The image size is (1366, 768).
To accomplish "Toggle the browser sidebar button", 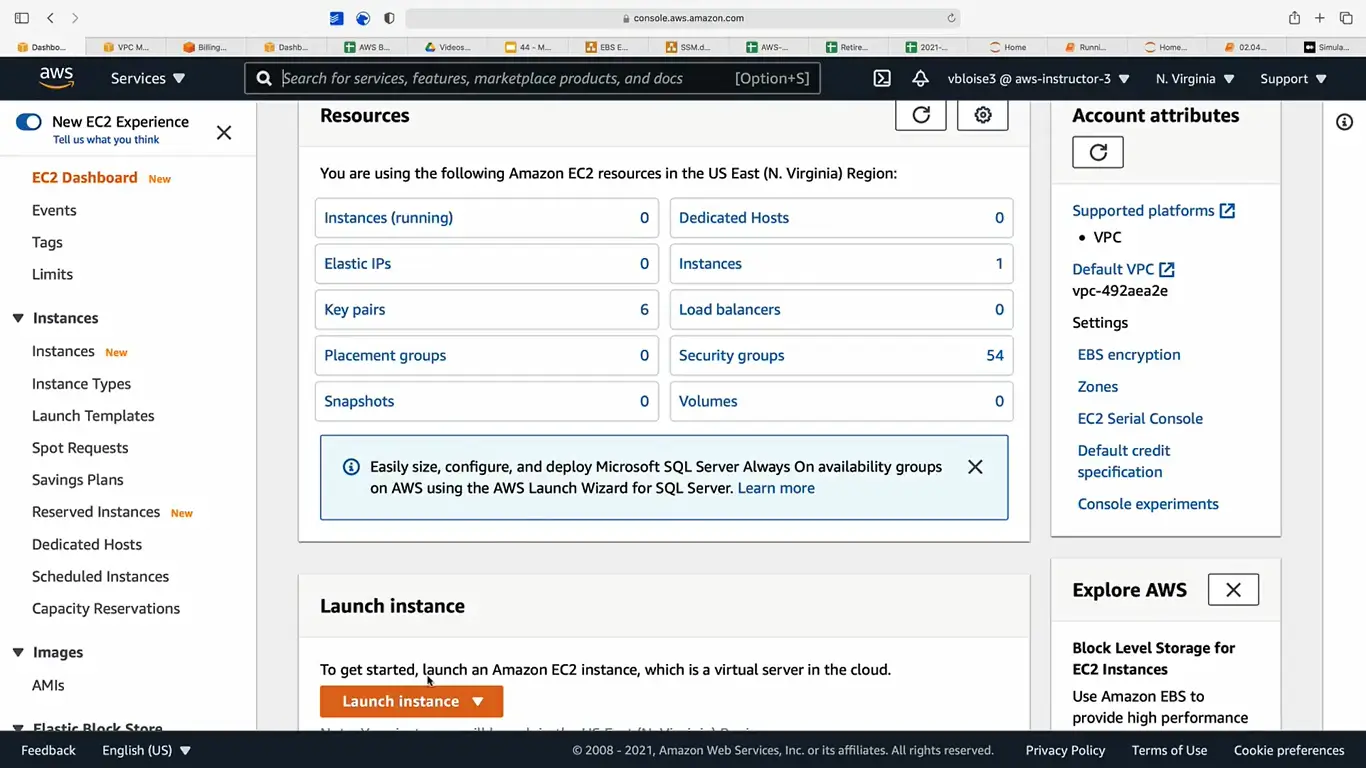I will (x=22, y=18).
